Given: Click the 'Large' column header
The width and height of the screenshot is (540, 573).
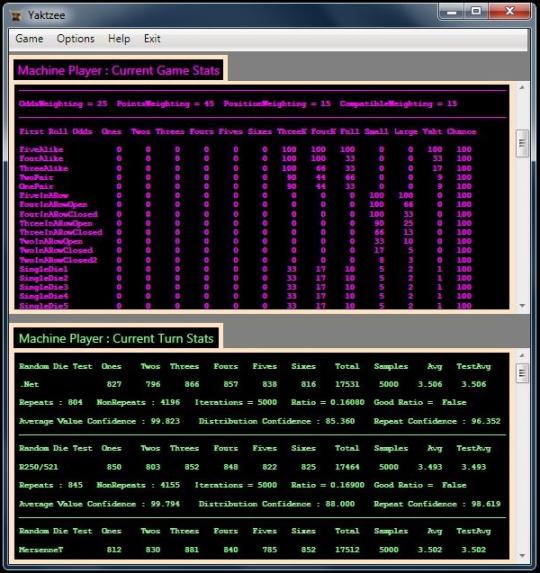Looking at the screenshot, I should (406, 131).
